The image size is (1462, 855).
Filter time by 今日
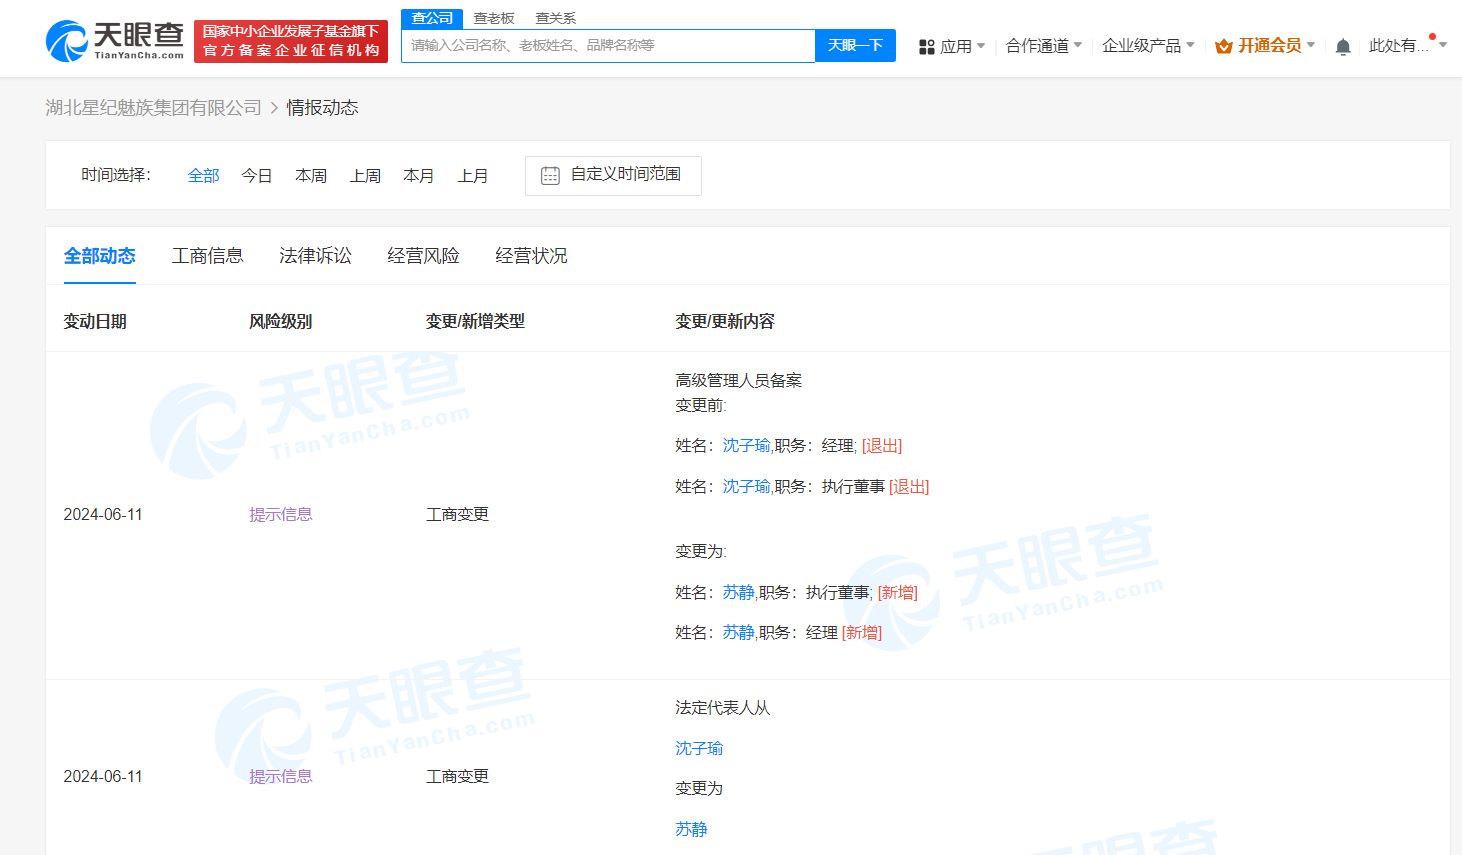tap(257, 175)
